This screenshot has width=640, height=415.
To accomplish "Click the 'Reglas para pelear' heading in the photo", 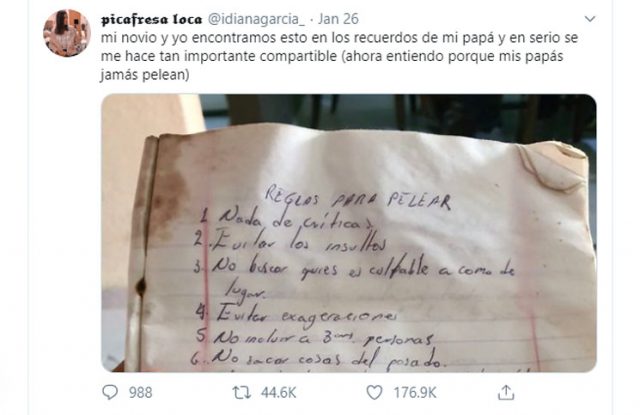I will [358, 198].
